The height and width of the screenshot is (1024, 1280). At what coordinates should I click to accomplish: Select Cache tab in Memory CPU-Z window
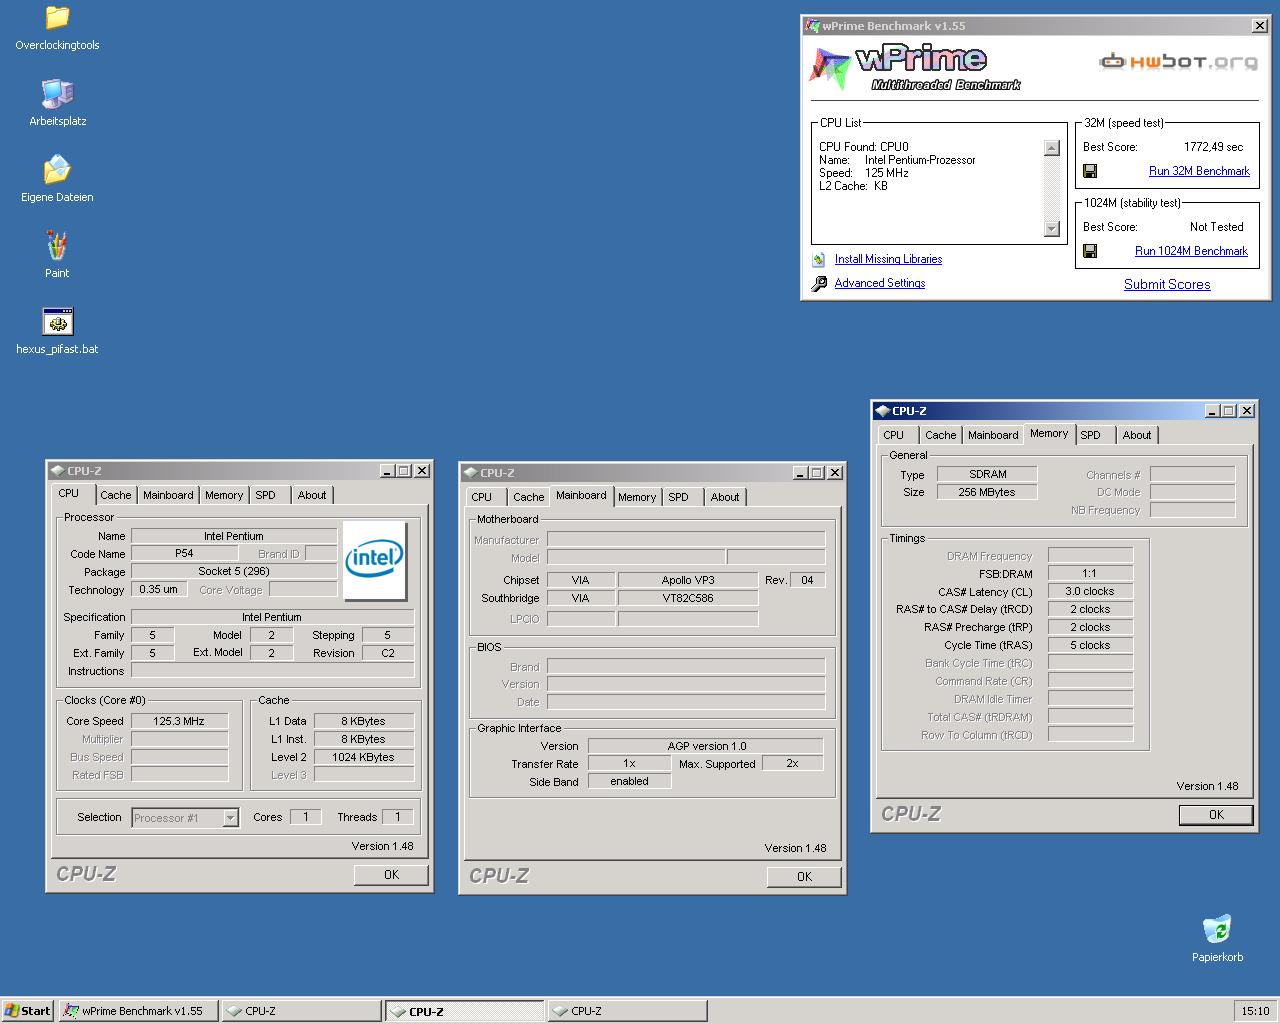(x=940, y=435)
